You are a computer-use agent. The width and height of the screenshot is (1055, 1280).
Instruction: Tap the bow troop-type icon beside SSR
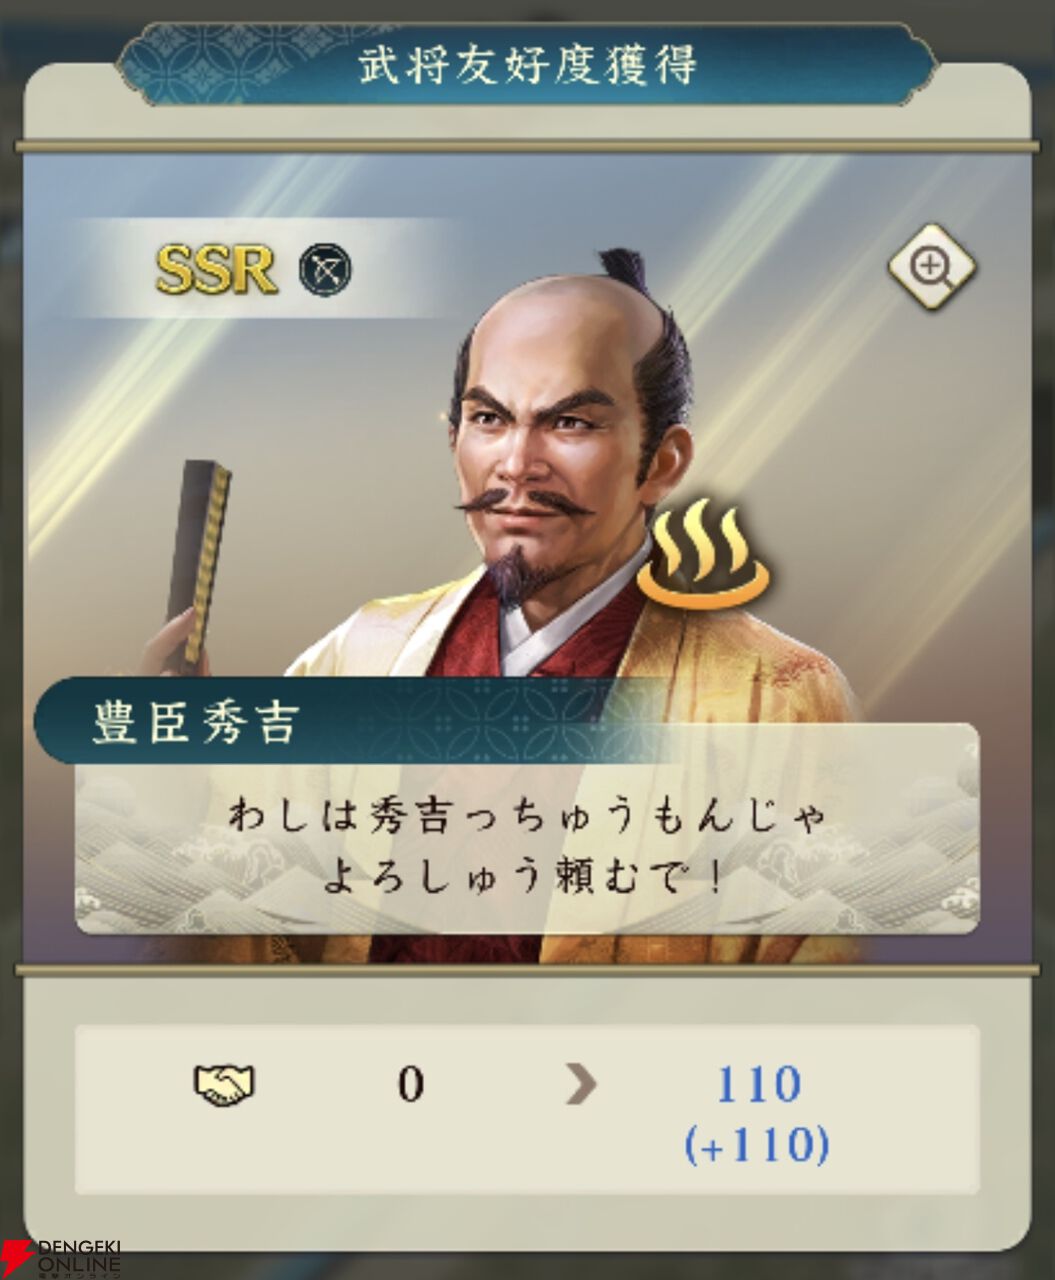(x=325, y=269)
